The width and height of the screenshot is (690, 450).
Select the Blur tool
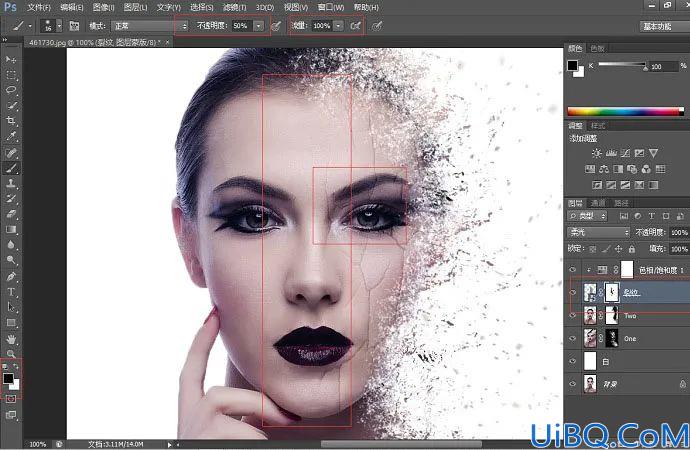(11, 245)
